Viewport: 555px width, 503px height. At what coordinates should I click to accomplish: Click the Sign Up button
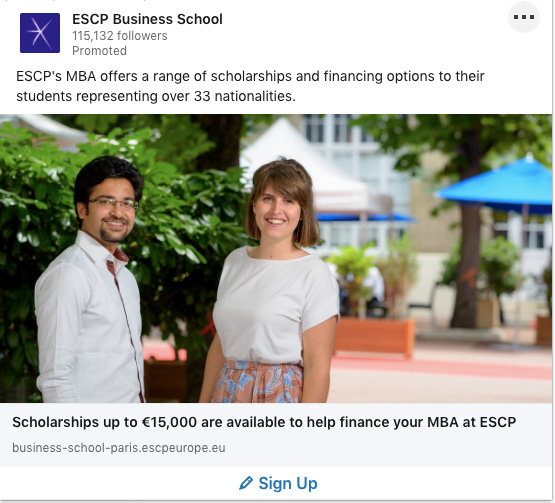278,483
